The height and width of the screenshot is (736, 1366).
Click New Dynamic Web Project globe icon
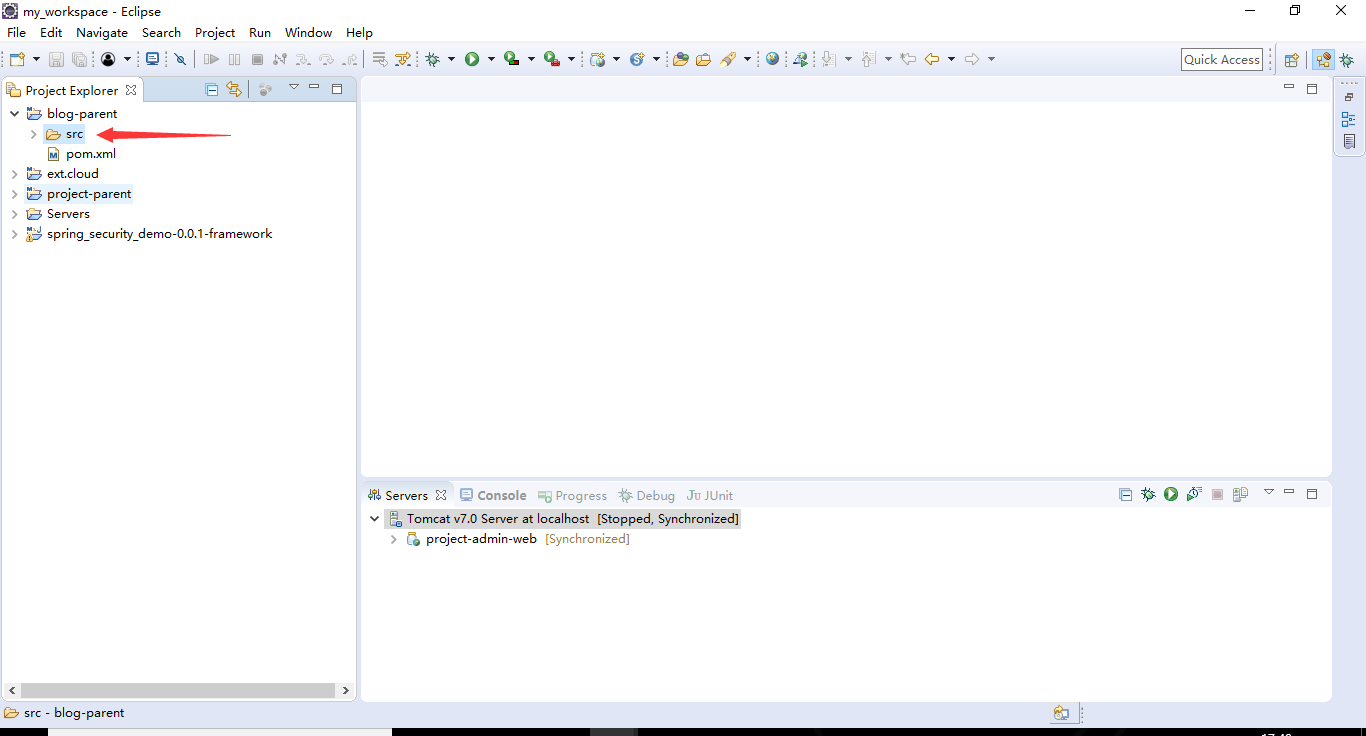click(x=598, y=59)
